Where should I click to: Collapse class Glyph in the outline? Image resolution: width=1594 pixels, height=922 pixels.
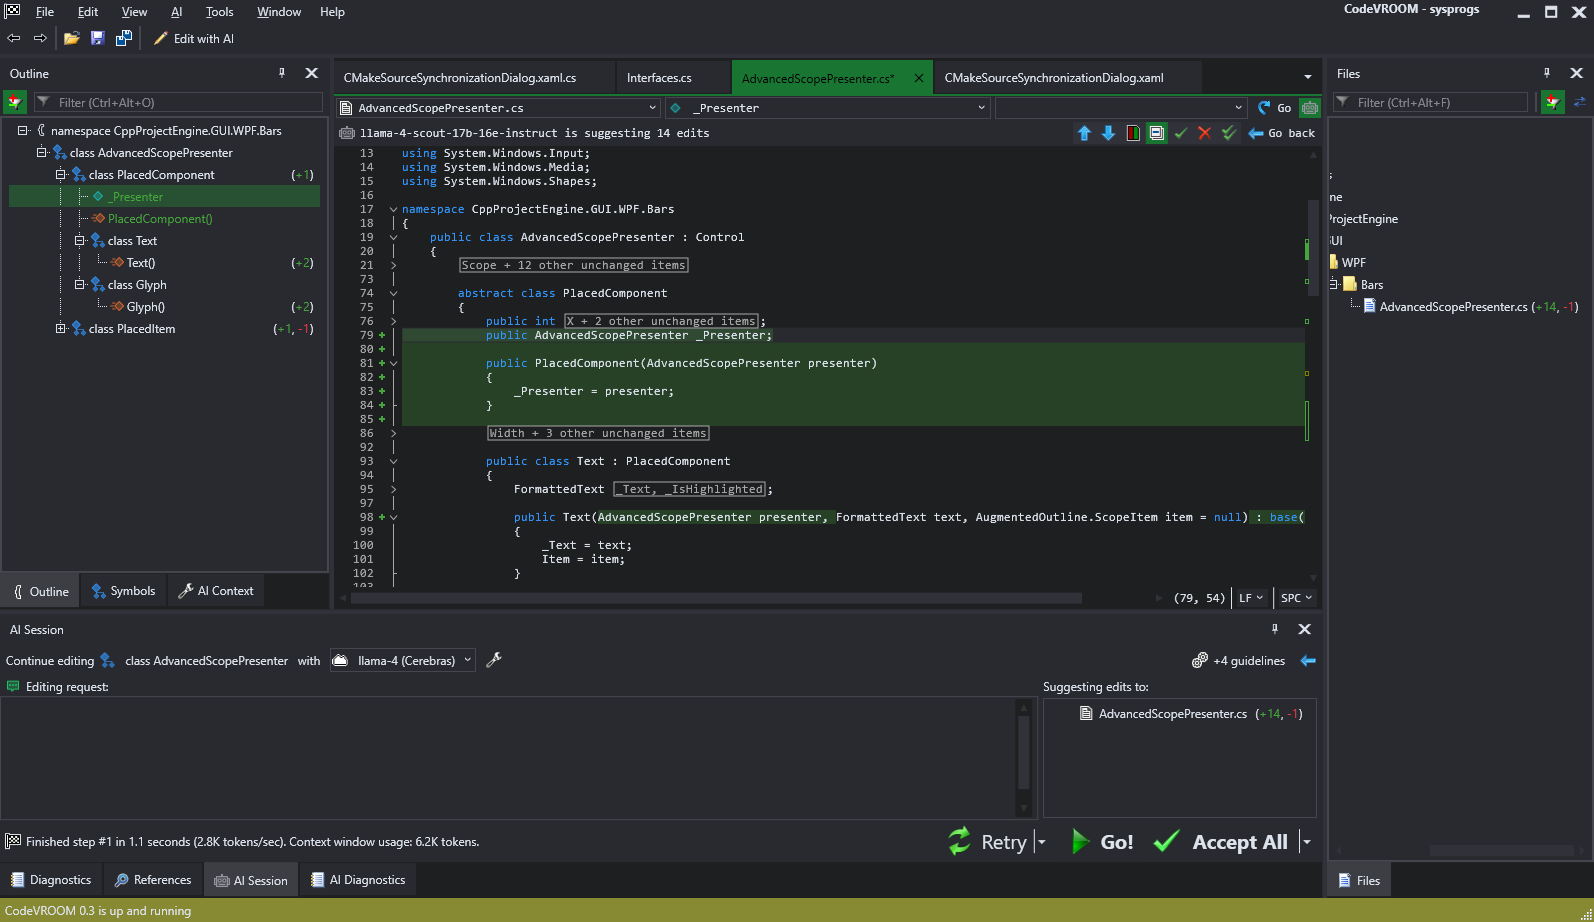click(80, 284)
